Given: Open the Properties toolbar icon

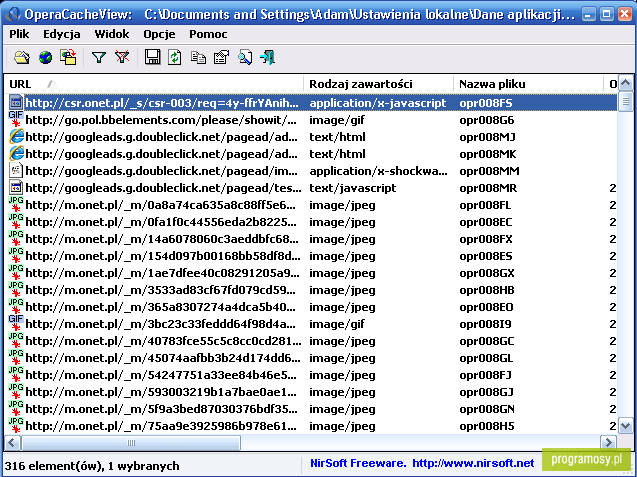Looking at the screenshot, I should (x=221, y=57).
